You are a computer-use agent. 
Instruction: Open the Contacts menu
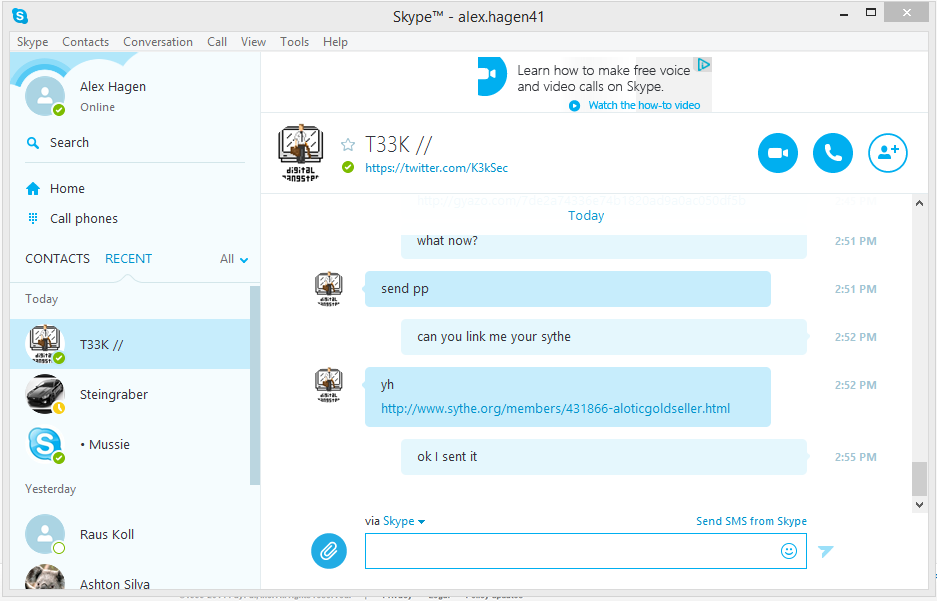tap(85, 42)
